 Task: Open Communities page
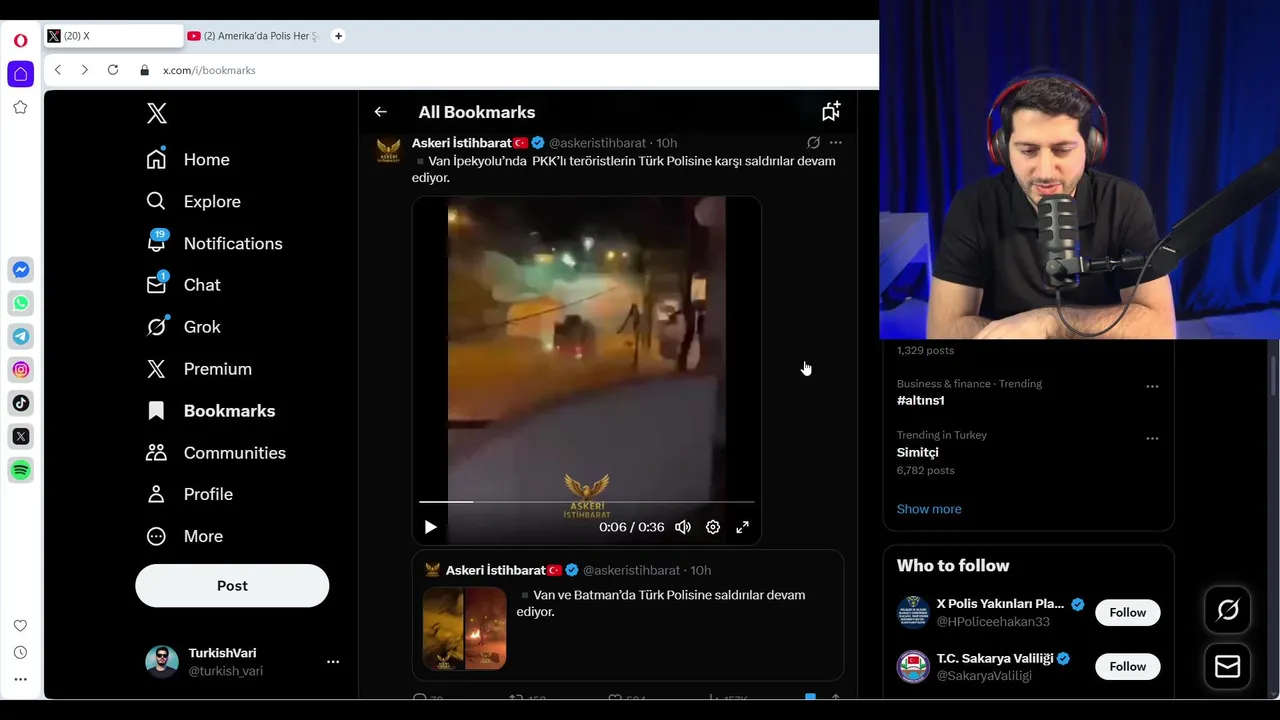pos(216,453)
